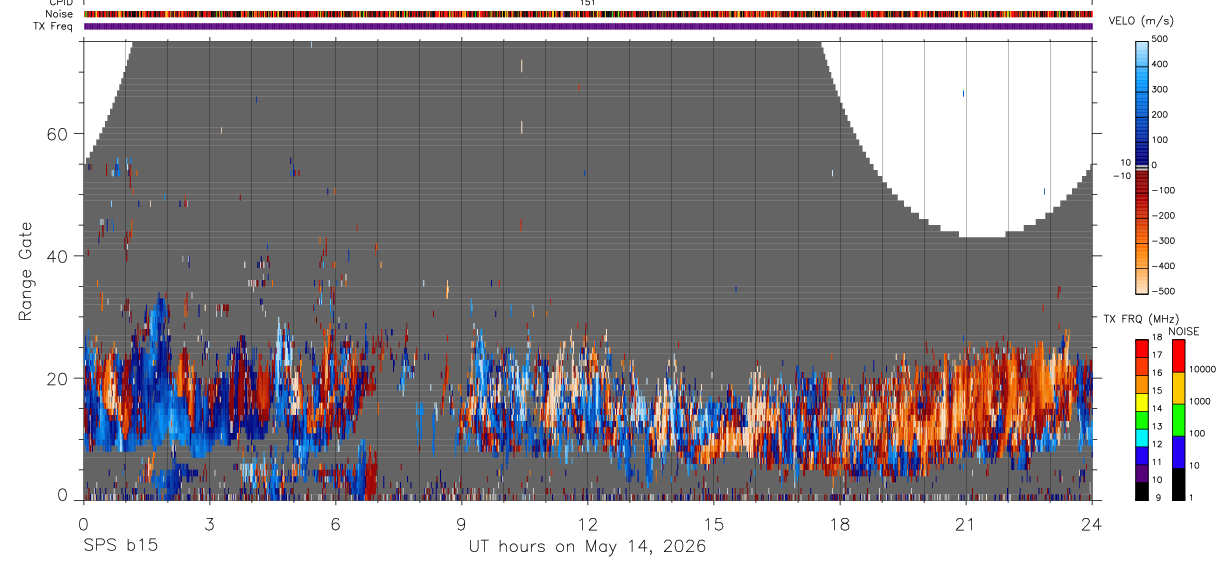Click the 10000 label on the noise legend

tap(1201, 369)
